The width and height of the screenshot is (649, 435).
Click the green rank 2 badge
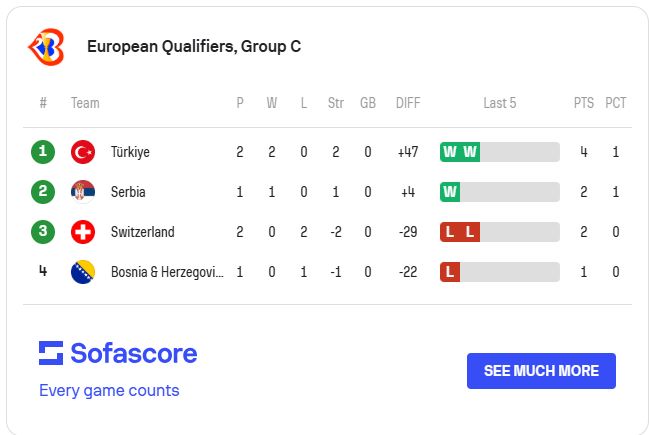point(43,192)
